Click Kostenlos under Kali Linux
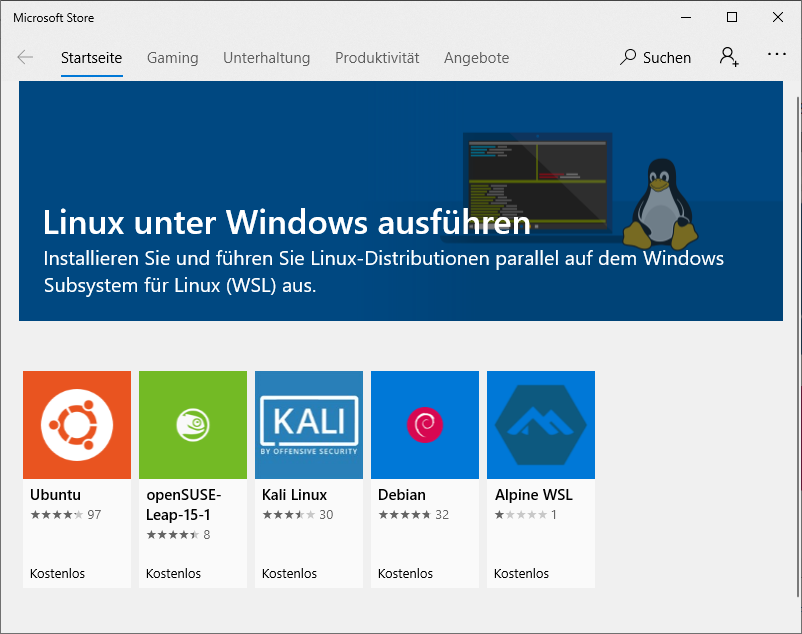Viewport: 802px width, 634px height. [x=289, y=574]
